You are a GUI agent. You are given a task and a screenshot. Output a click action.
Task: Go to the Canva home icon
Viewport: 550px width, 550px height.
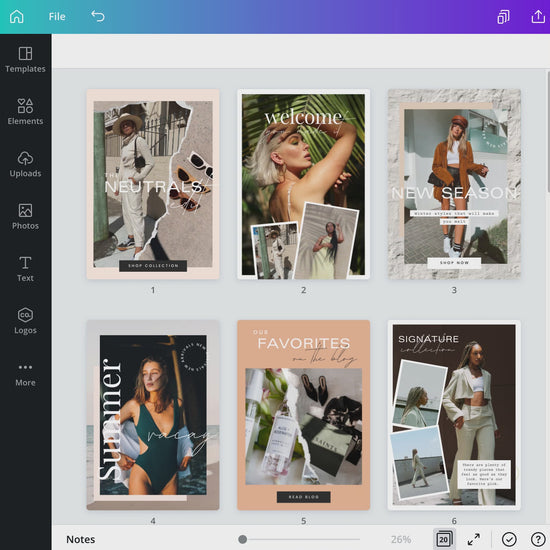click(16, 16)
